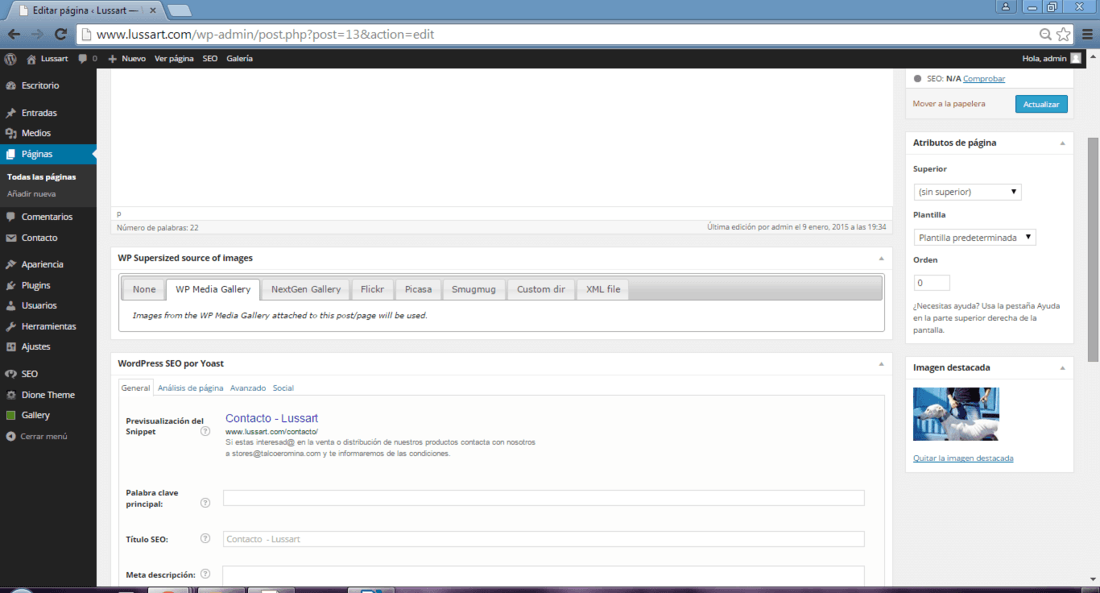Image resolution: width=1100 pixels, height=593 pixels.
Task: Open Galería in admin bar
Action: coord(239,59)
